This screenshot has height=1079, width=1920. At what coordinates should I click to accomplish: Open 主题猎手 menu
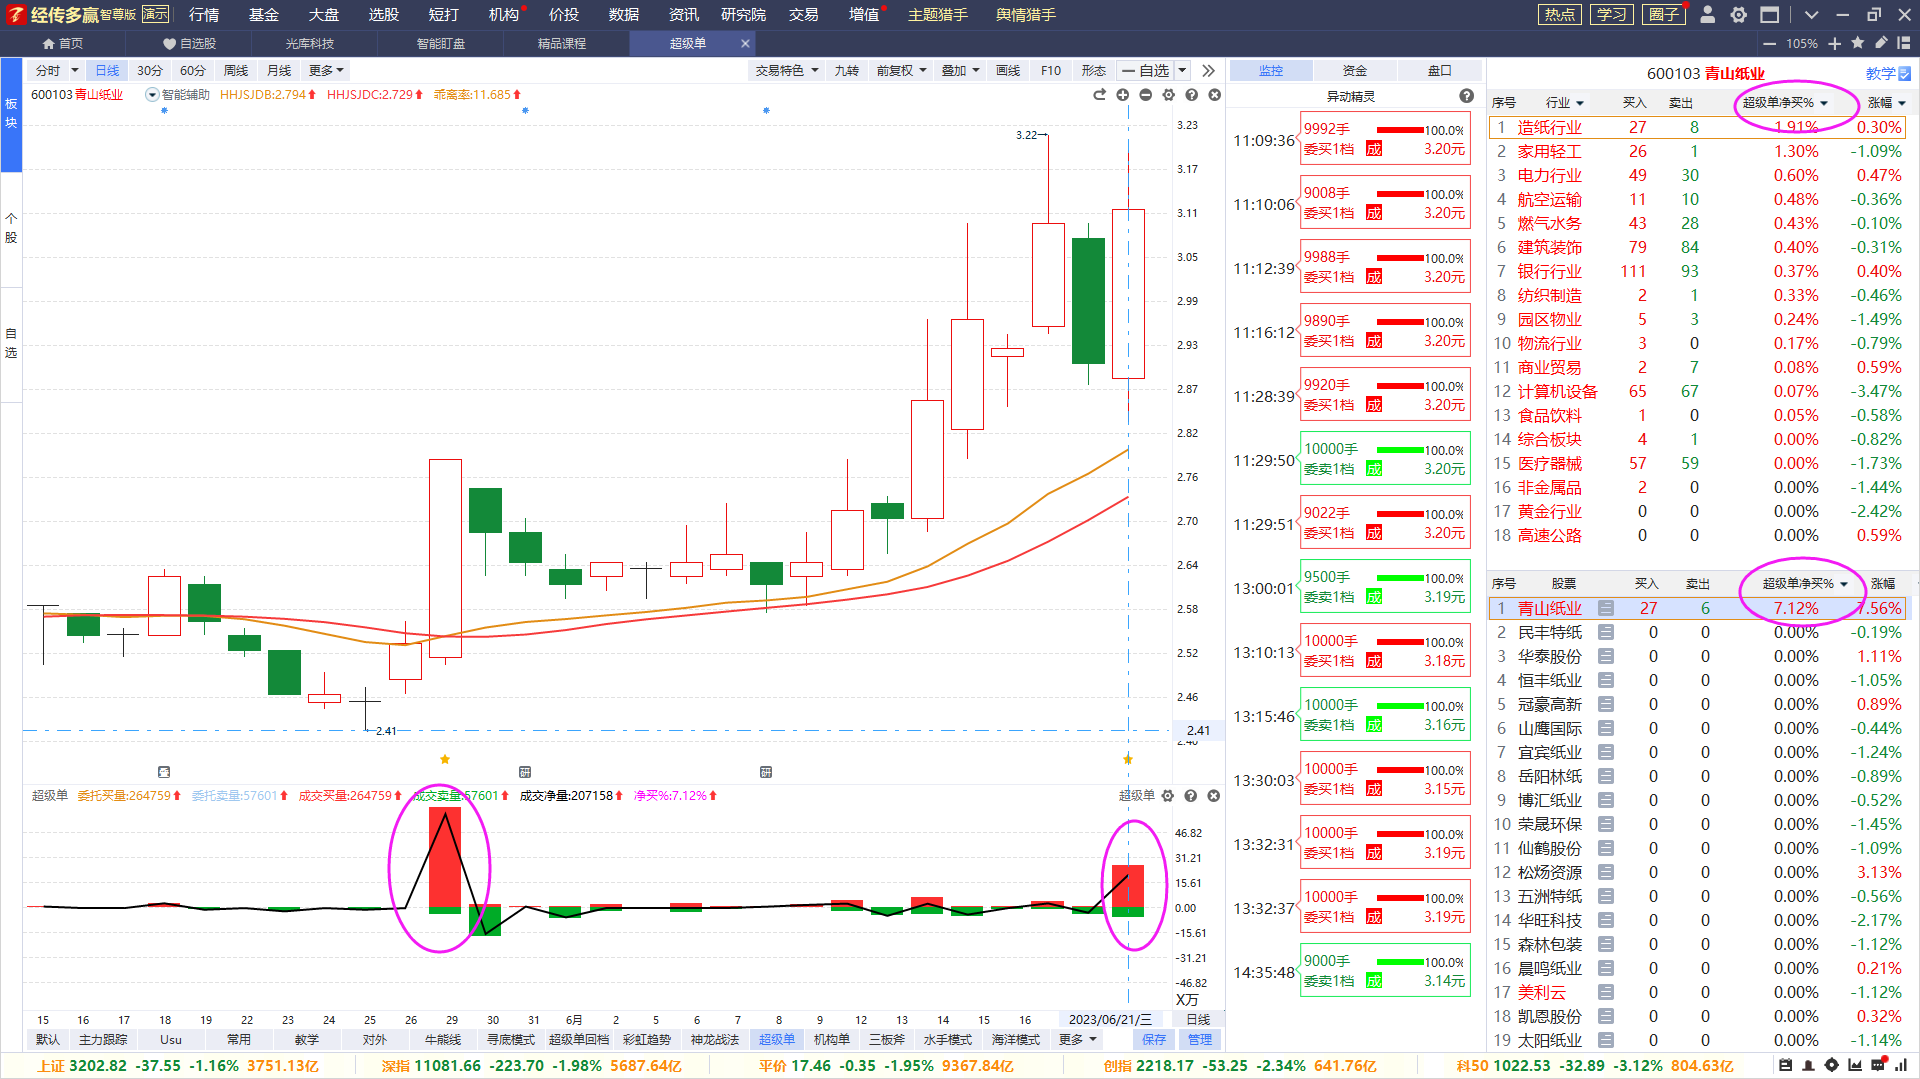[x=938, y=15]
